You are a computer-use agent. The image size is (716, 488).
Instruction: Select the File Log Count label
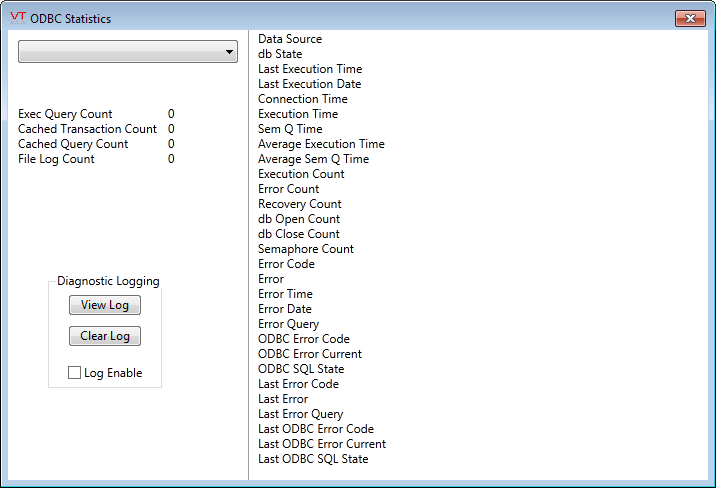coord(56,159)
